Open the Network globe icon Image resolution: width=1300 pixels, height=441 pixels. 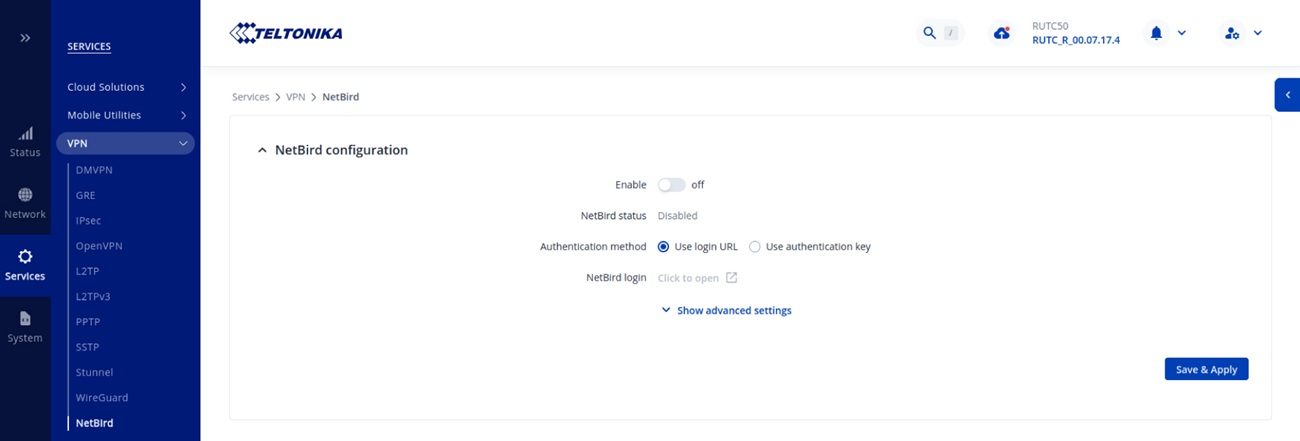pos(25,203)
